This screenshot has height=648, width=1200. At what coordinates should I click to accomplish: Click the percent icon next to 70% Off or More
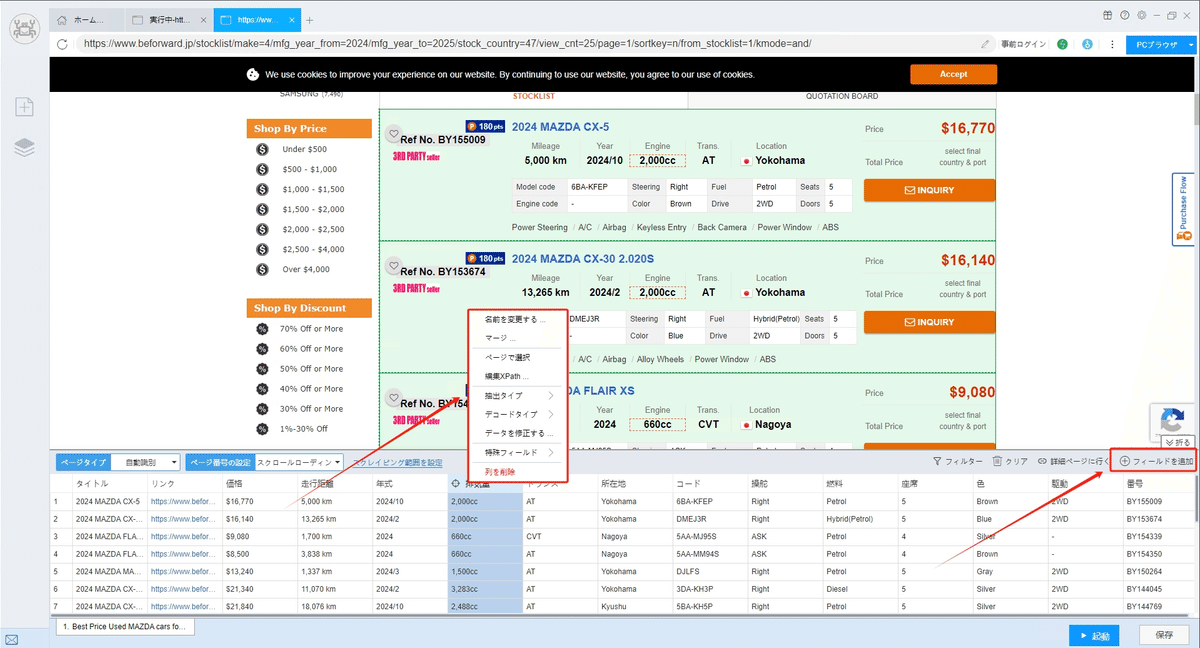pyautogui.click(x=262, y=329)
